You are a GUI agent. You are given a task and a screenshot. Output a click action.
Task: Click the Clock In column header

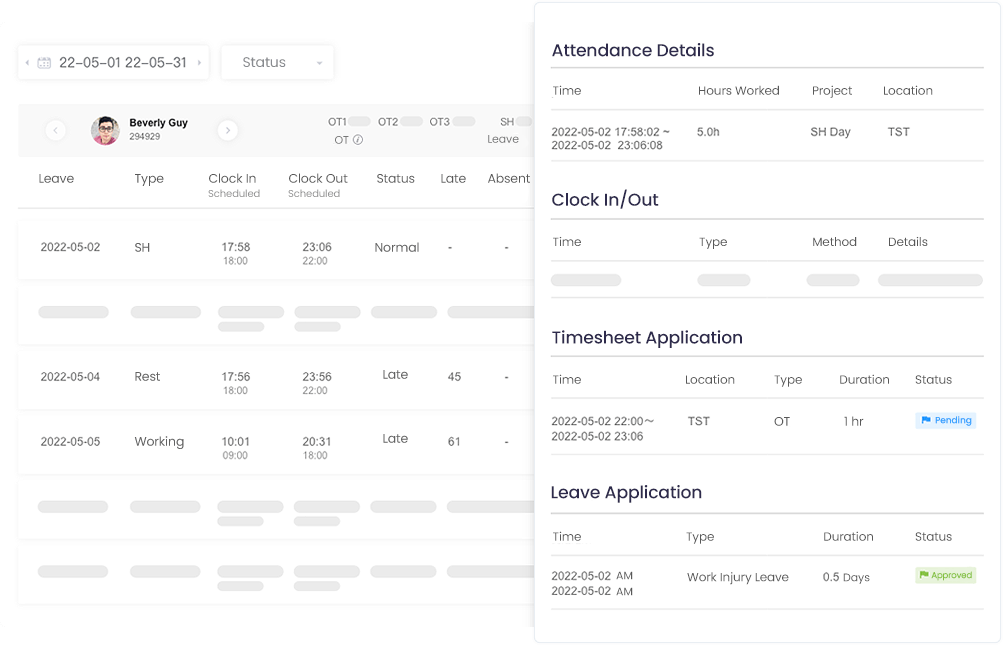click(232, 179)
